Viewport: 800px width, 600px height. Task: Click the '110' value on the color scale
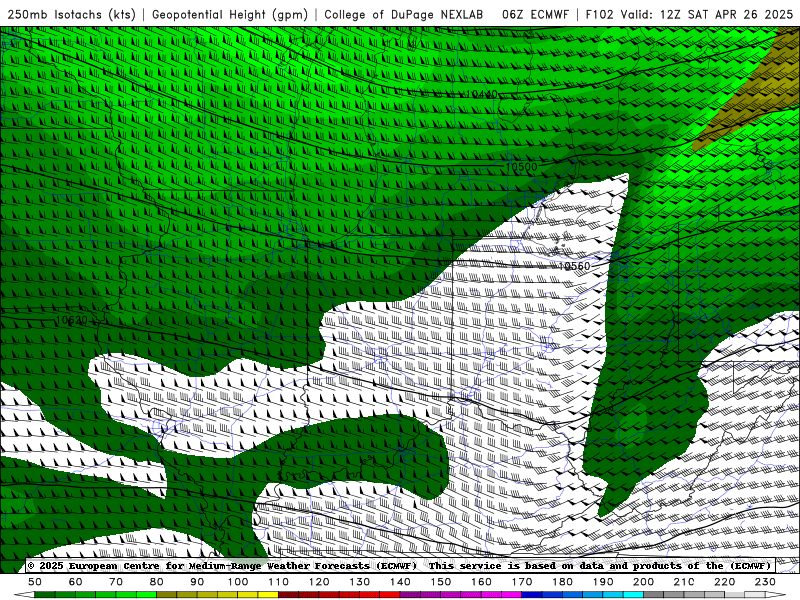(279, 582)
